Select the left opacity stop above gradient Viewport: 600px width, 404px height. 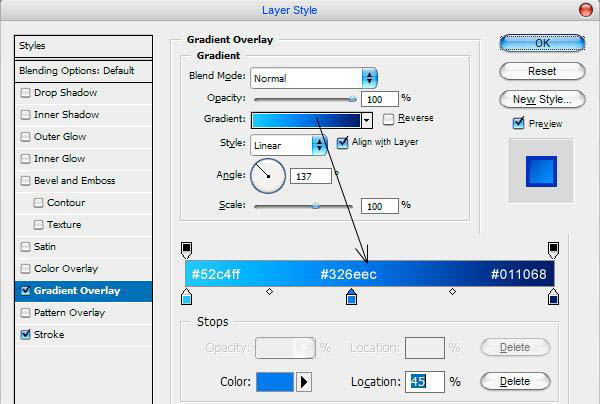tap(186, 250)
